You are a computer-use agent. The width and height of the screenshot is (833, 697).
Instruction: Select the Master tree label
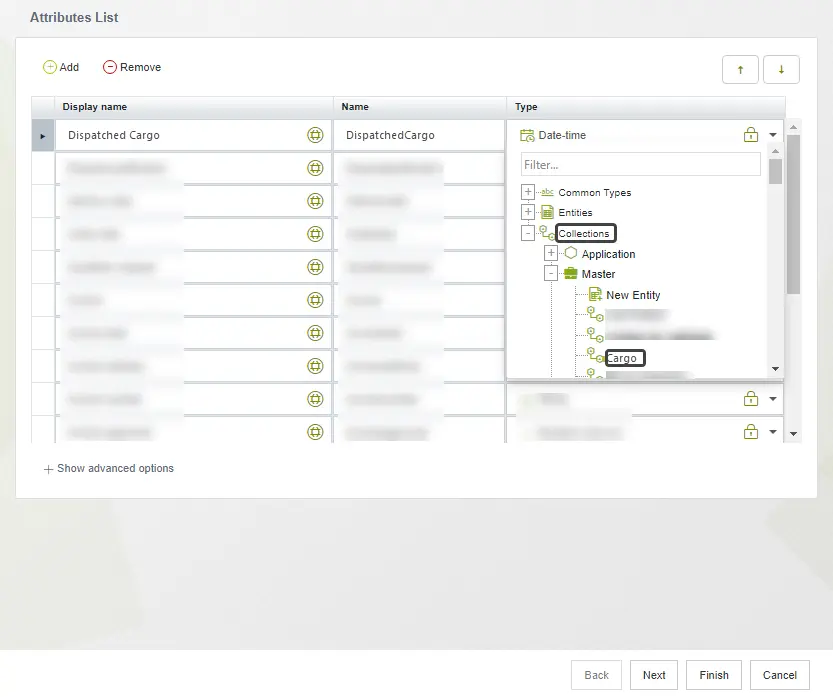[598, 274]
